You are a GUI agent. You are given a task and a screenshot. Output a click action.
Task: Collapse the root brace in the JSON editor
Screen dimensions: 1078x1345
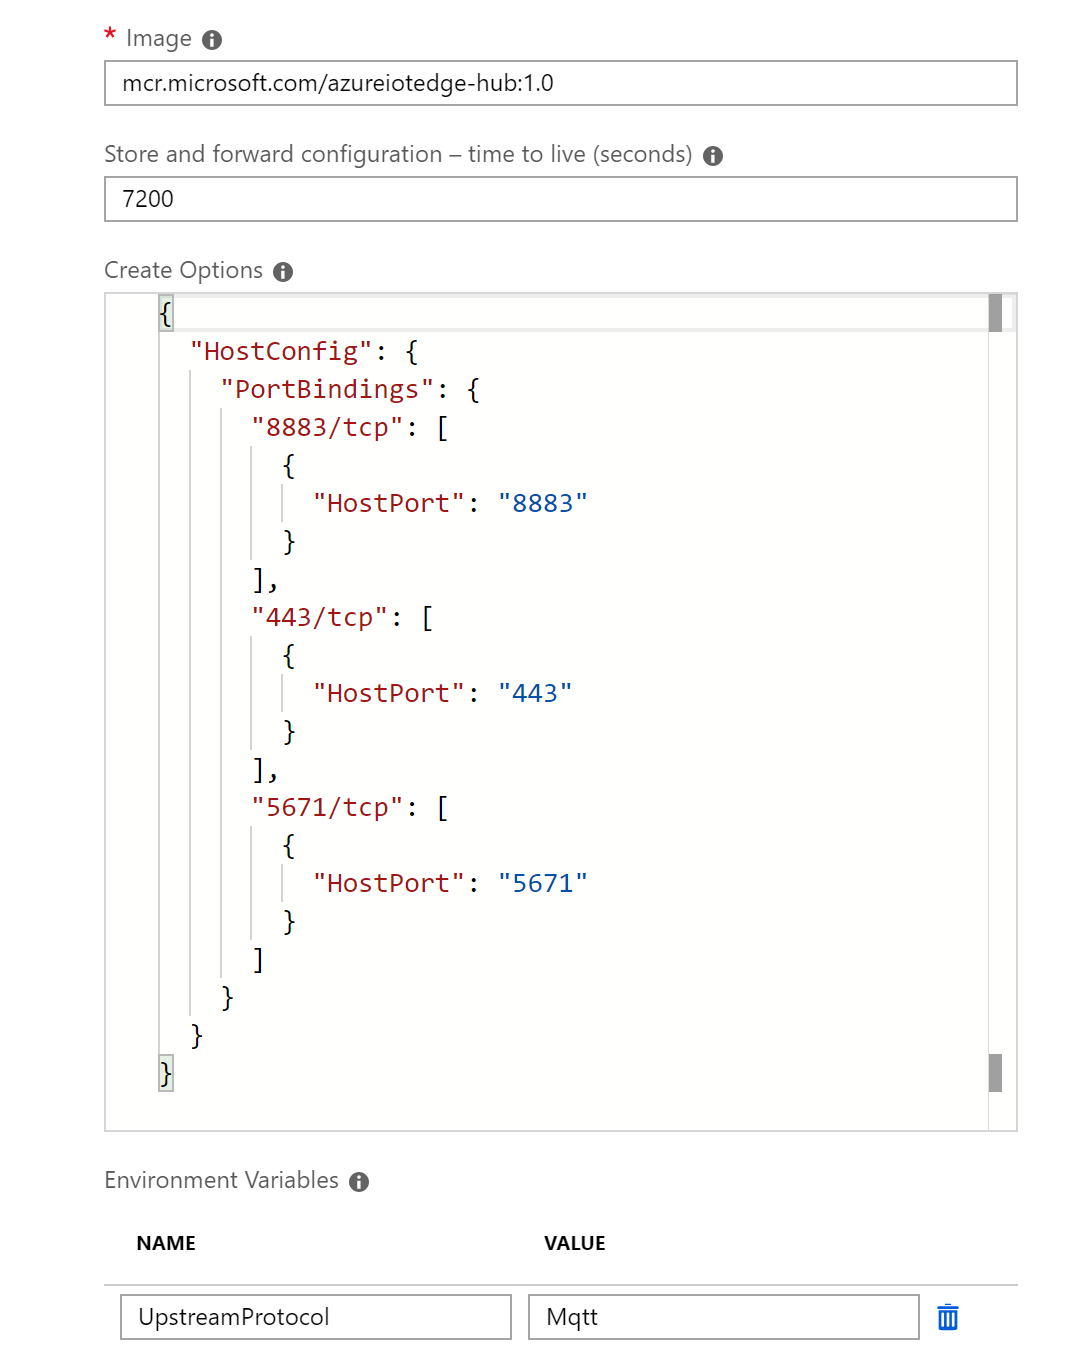164,313
